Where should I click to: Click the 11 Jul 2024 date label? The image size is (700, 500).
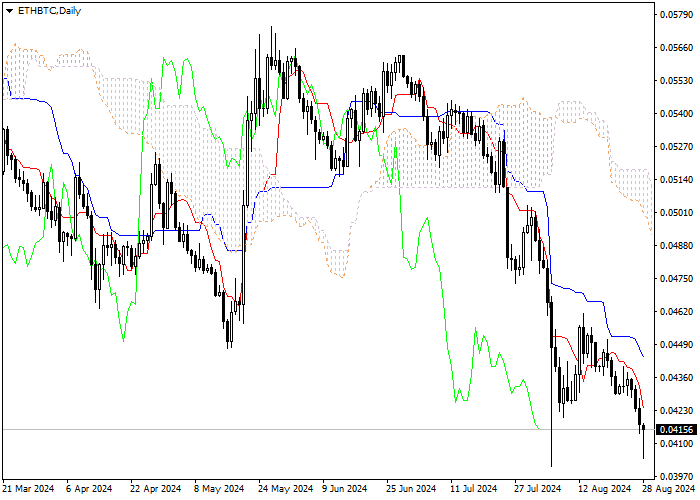tap(473, 489)
